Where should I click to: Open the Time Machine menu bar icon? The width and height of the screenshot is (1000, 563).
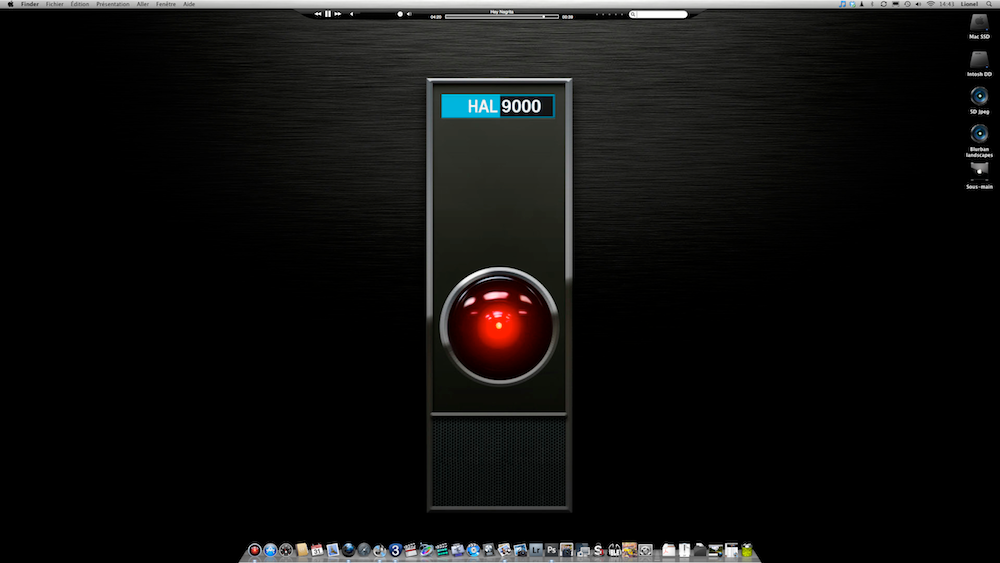click(x=908, y=4)
